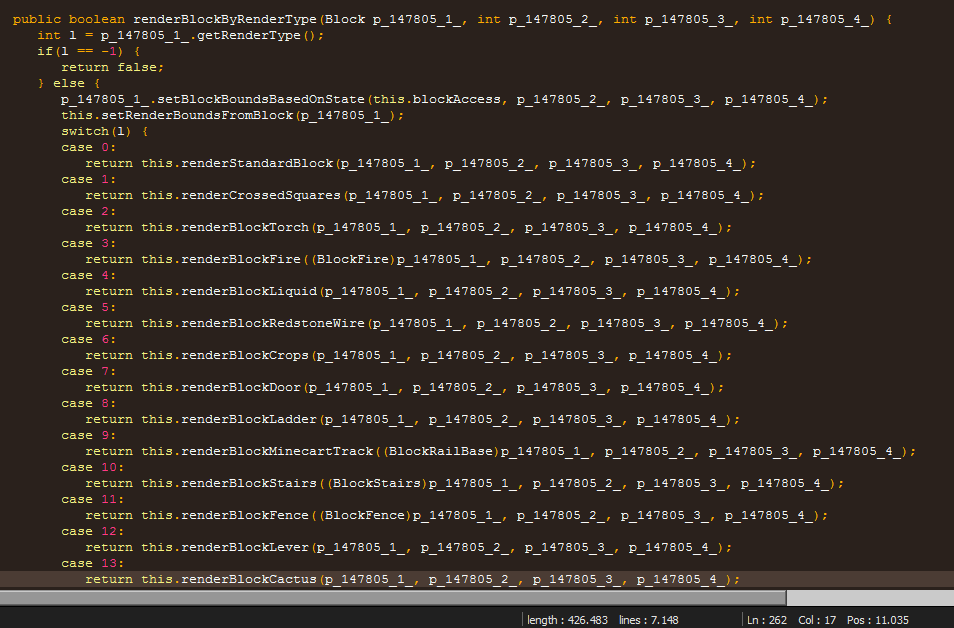Click the "case 0:" label

pos(88,147)
